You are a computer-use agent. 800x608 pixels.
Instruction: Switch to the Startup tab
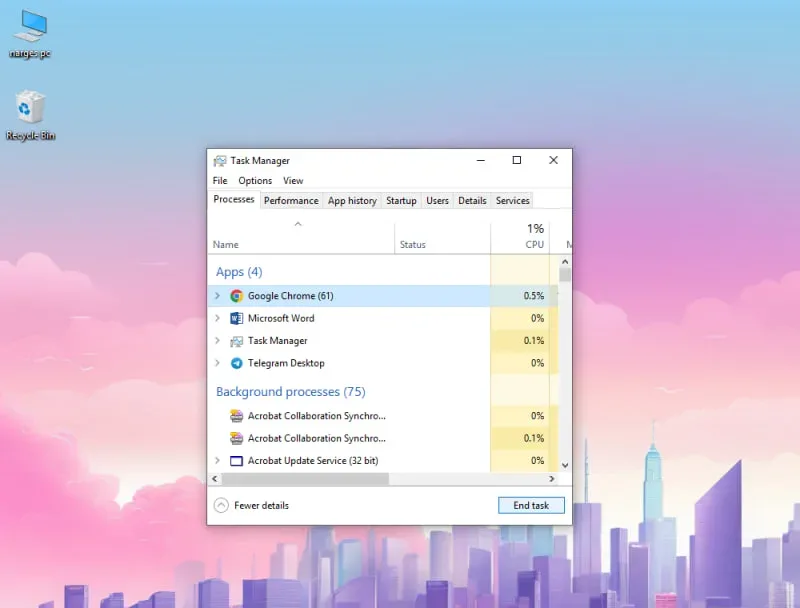(x=401, y=200)
